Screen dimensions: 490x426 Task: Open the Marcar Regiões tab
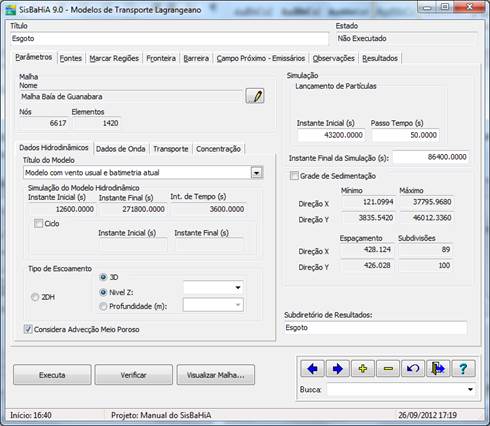pyautogui.click(x=114, y=58)
